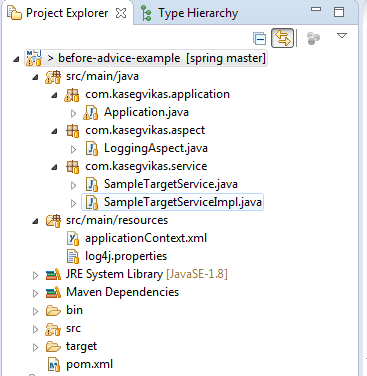Select the src/main/java label
Image resolution: width=367 pixels, height=376 pixels.
click(102, 76)
